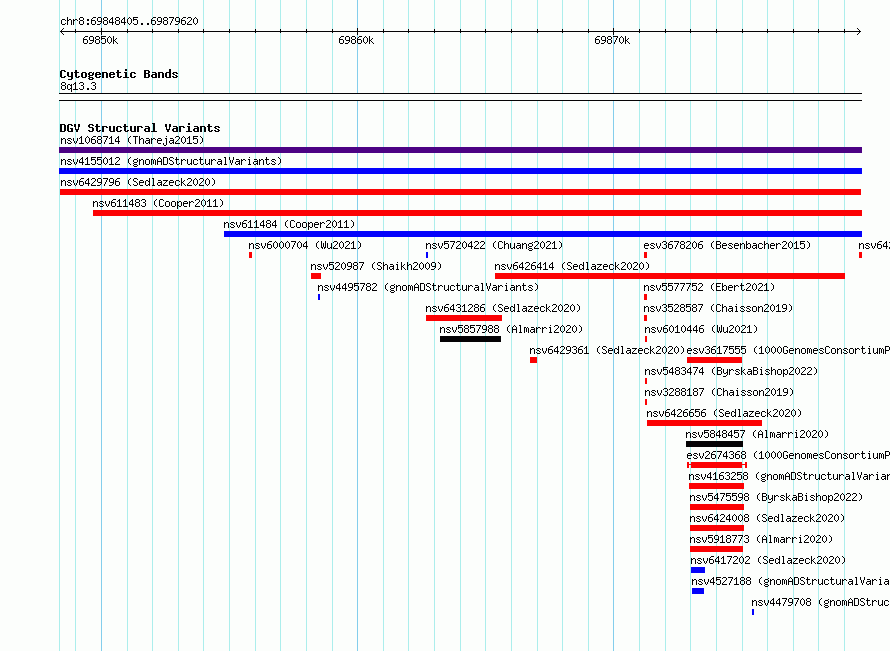Select the blue nsv611484 variant bar

(x=543, y=234)
